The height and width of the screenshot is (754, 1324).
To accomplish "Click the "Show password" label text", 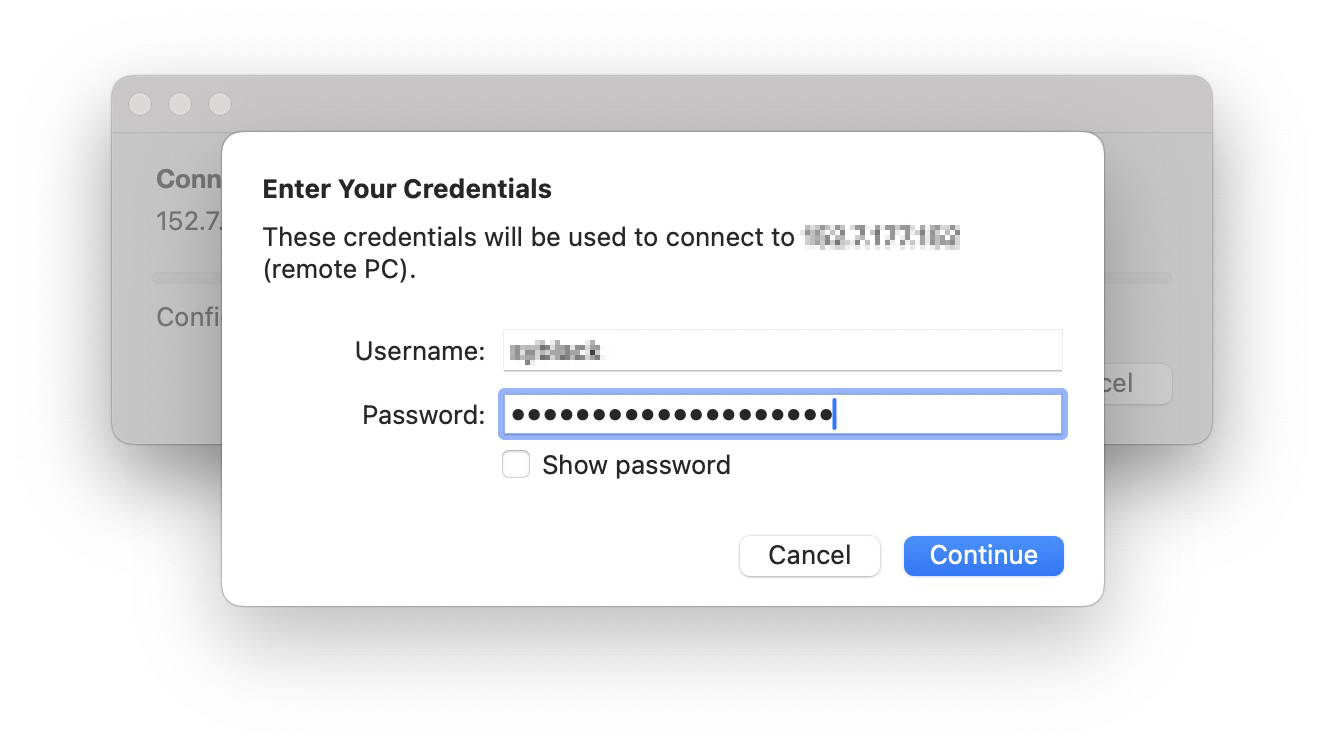I will coord(636,465).
